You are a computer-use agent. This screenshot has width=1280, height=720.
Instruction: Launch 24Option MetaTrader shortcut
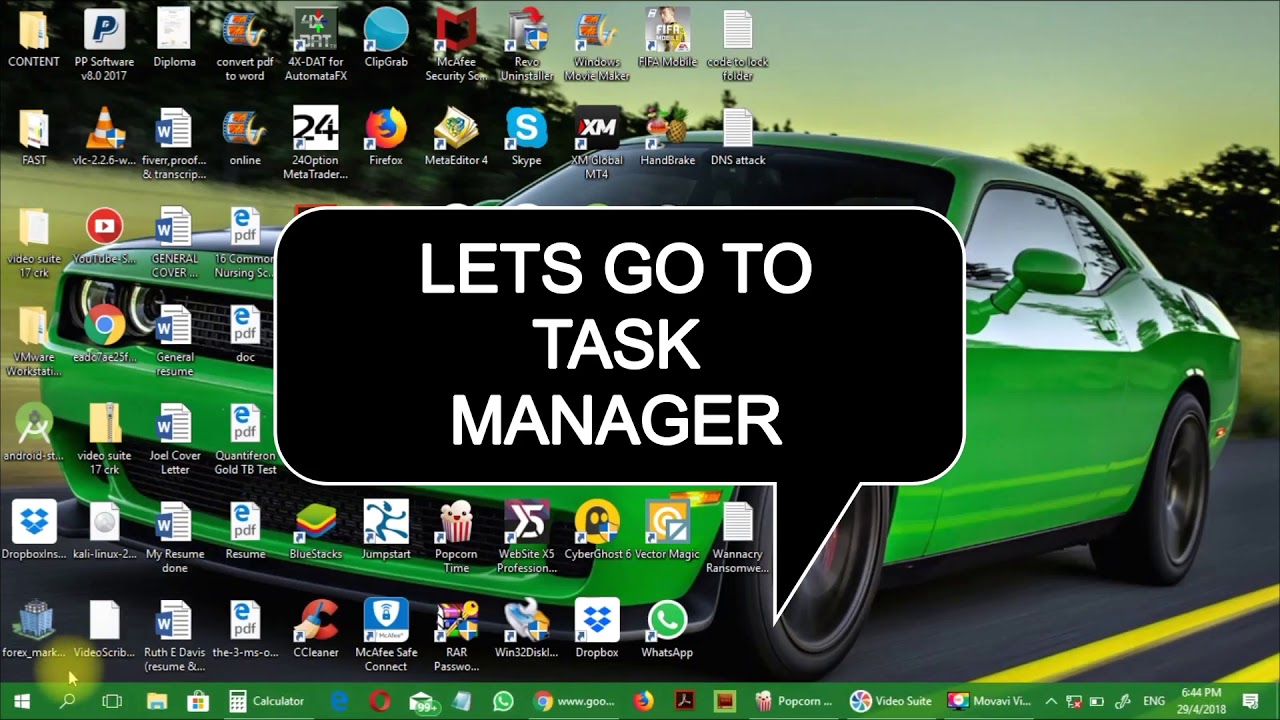(x=315, y=143)
